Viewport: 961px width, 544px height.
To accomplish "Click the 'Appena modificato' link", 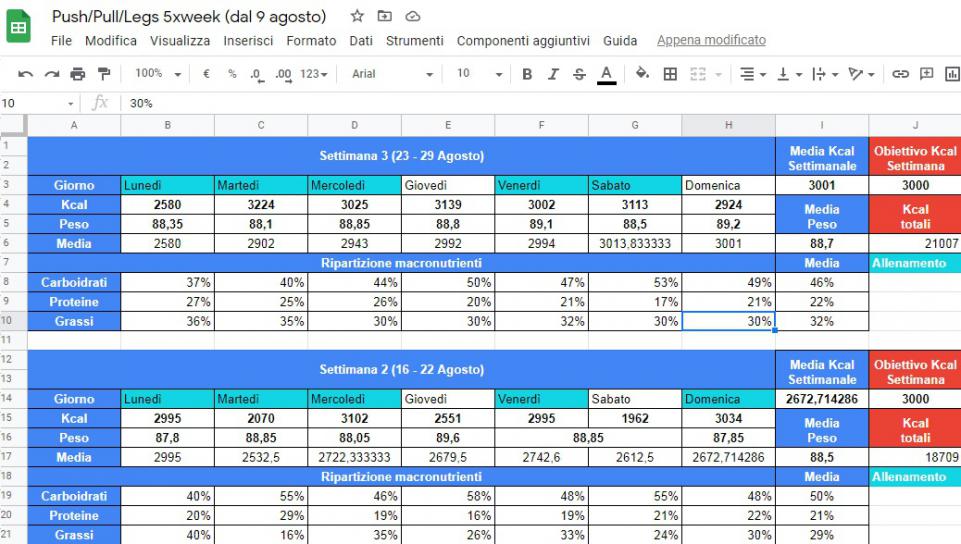I will [711, 41].
